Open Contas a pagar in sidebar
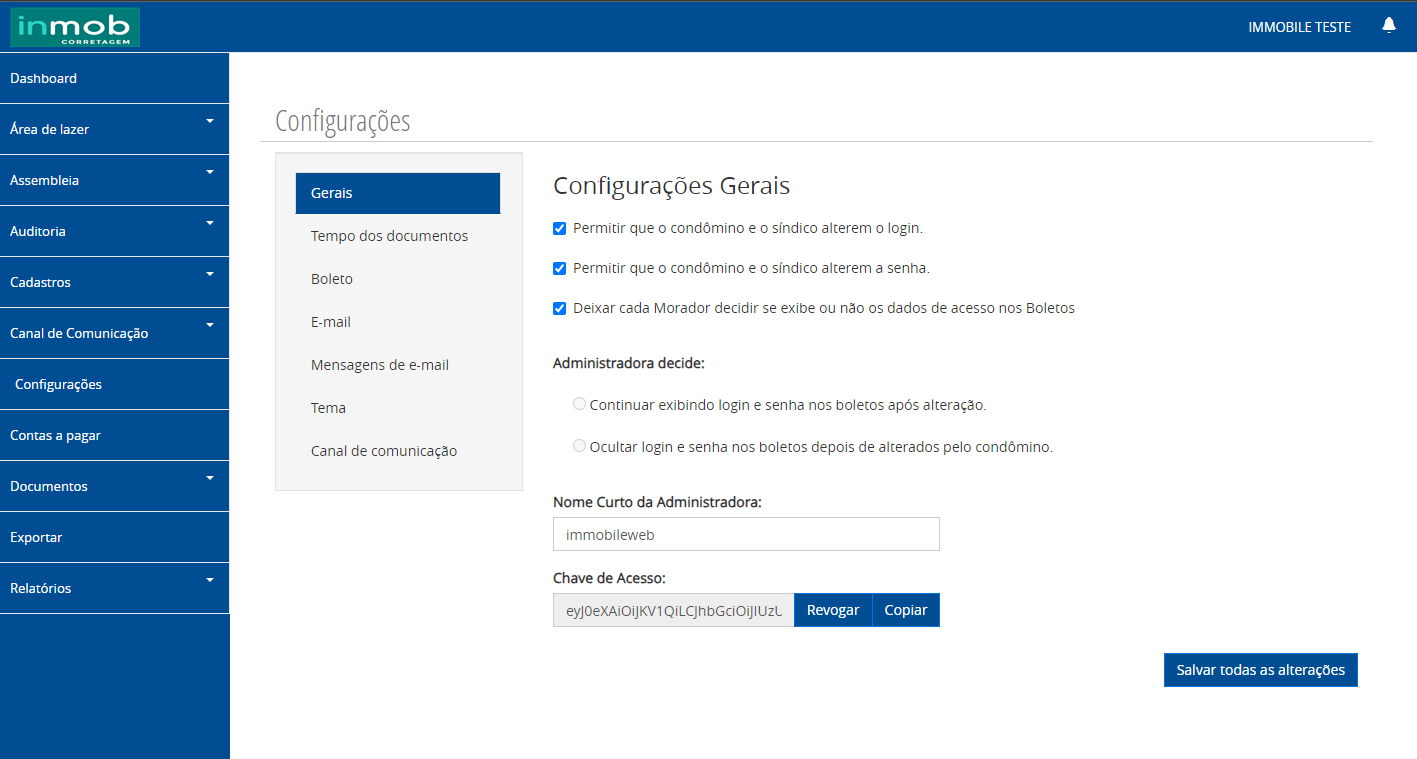This screenshot has width=1417, height=759. [x=114, y=435]
